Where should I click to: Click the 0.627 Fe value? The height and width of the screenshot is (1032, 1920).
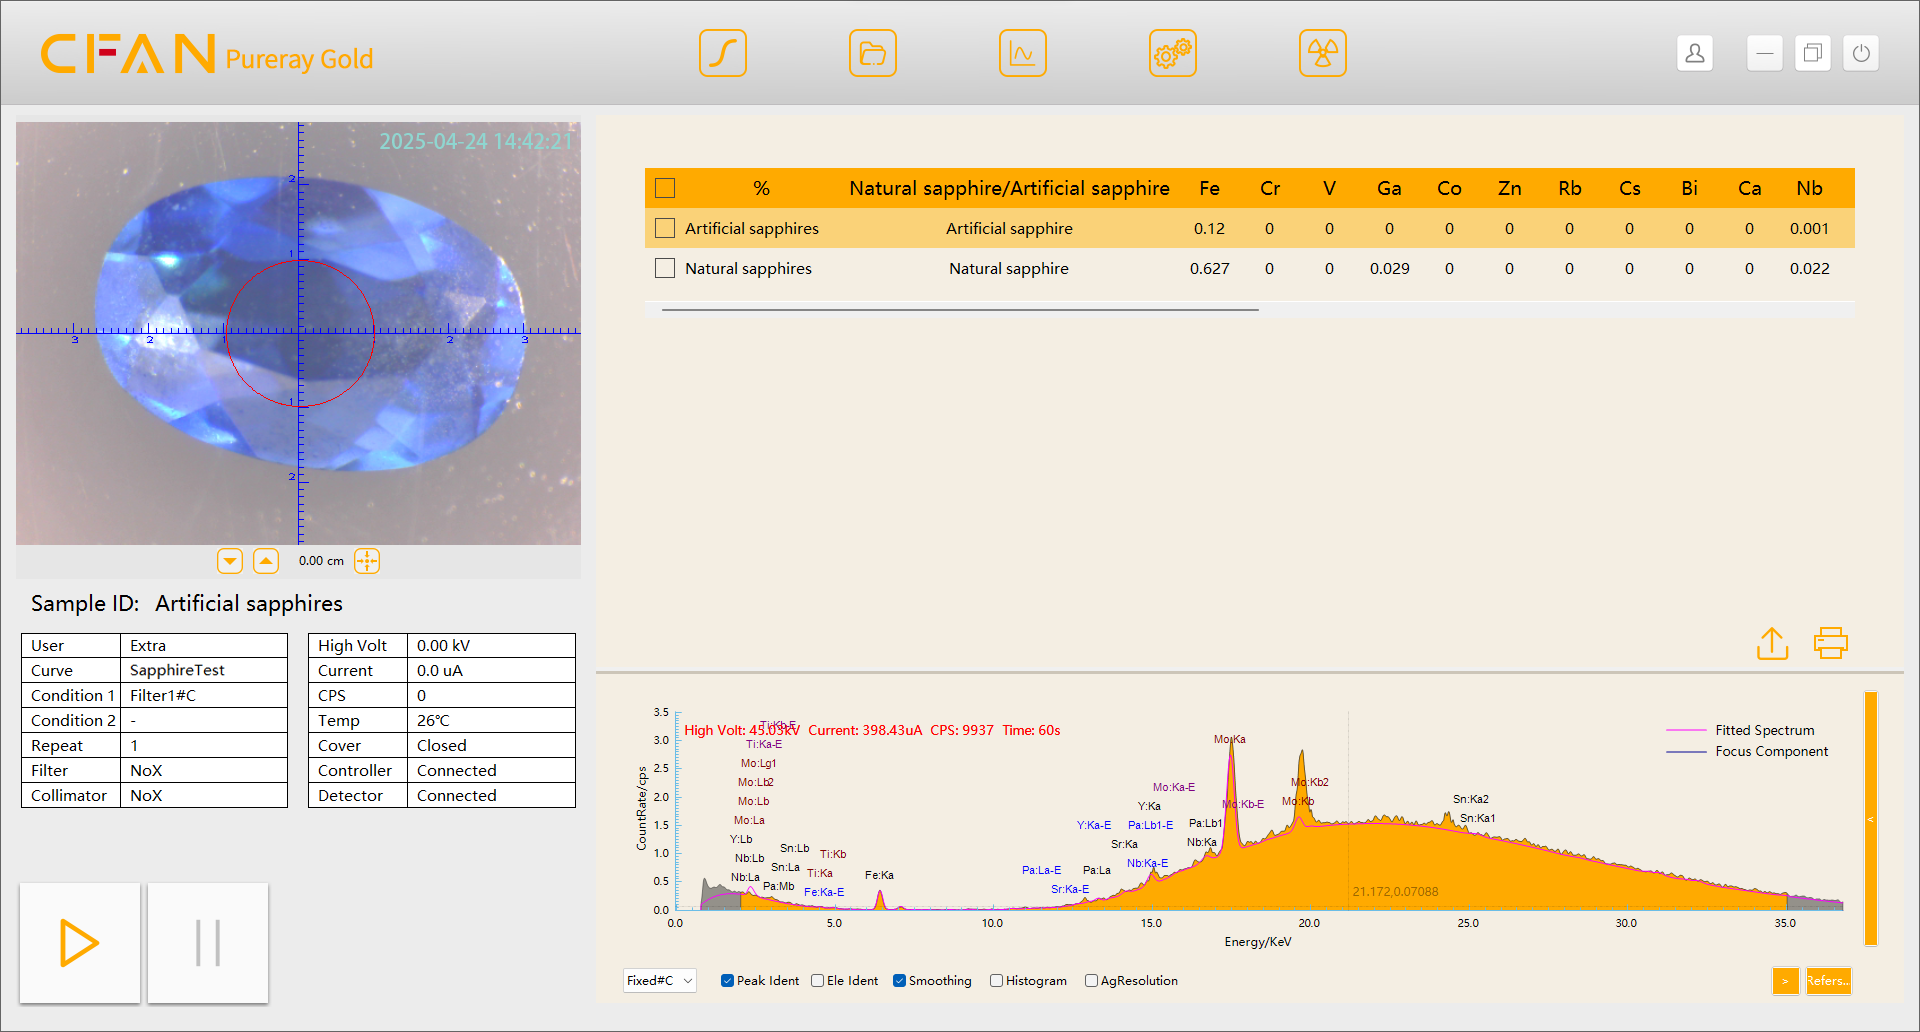(1209, 268)
